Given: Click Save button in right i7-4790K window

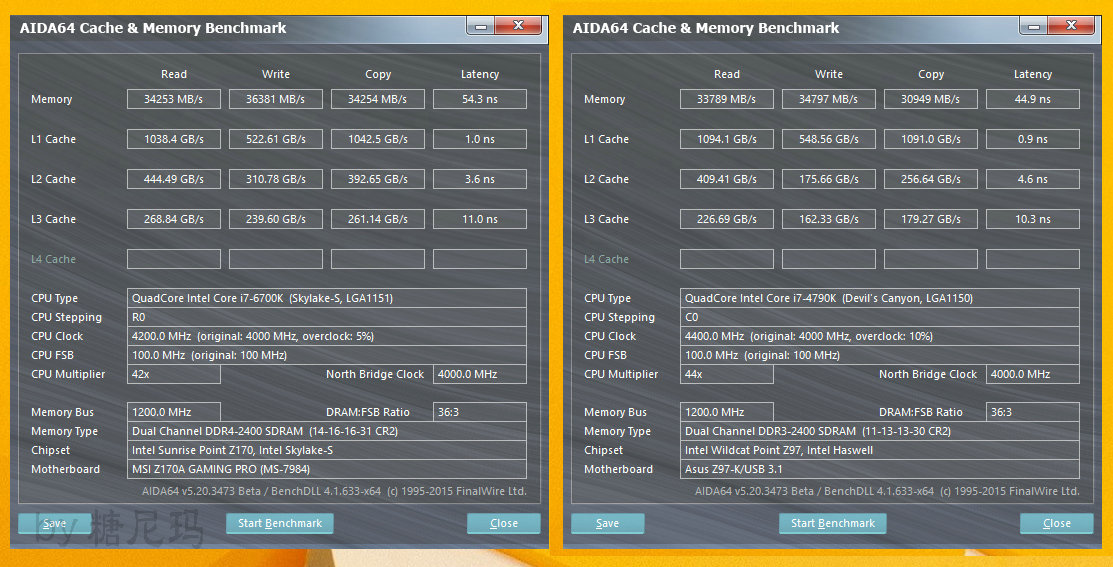Looking at the screenshot, I should pyautogui.click(x=608, y=524).
